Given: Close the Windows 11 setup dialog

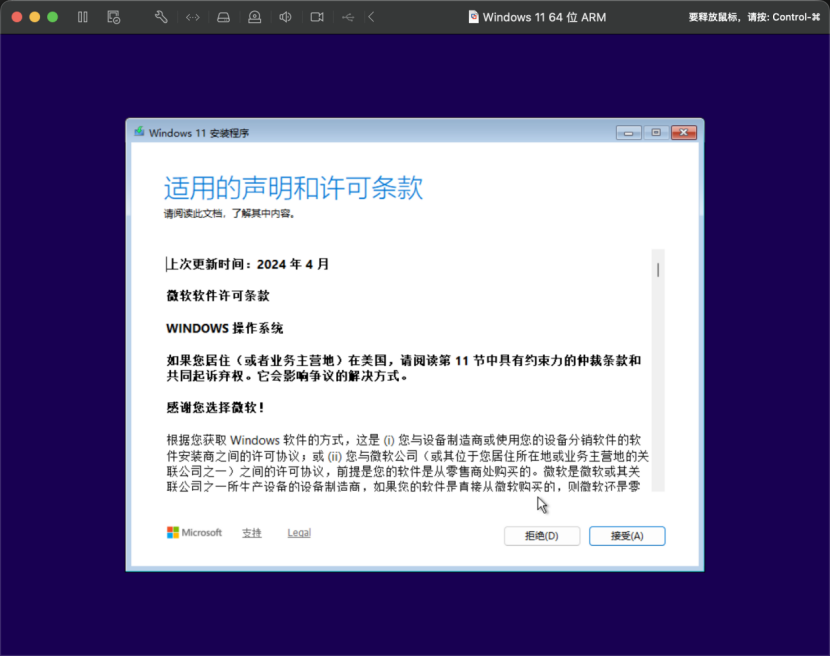Looking at the screenshot, I should 684,132.
